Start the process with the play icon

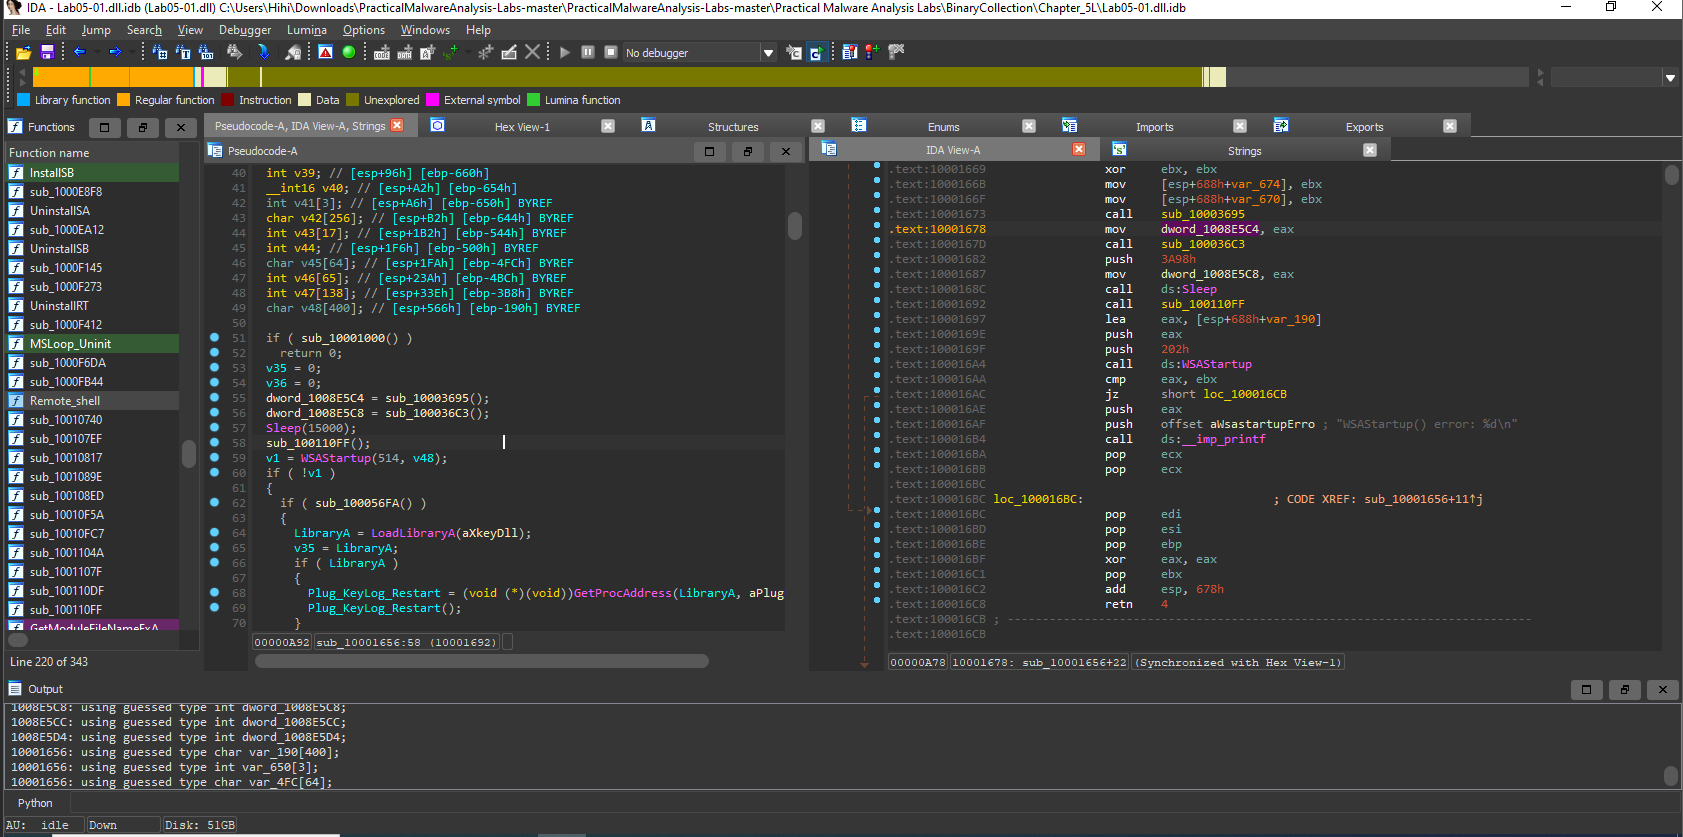point(565,52)
